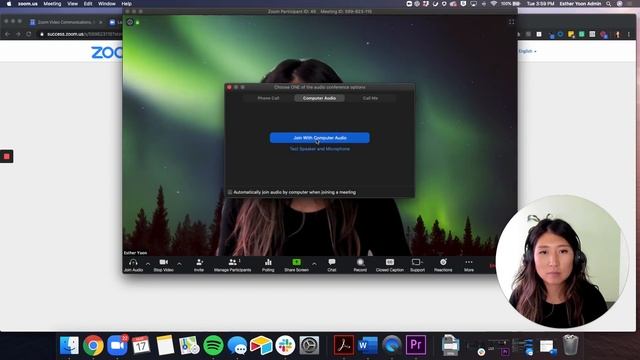Start recording with Record icon

(360, 265)
